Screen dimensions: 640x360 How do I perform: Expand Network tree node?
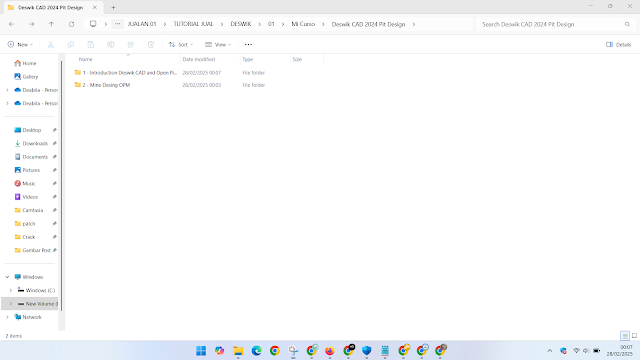point(7,317)
